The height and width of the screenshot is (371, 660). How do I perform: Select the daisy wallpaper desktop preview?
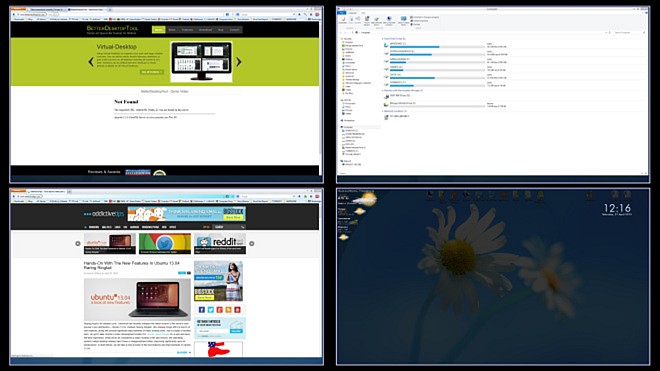493,277
